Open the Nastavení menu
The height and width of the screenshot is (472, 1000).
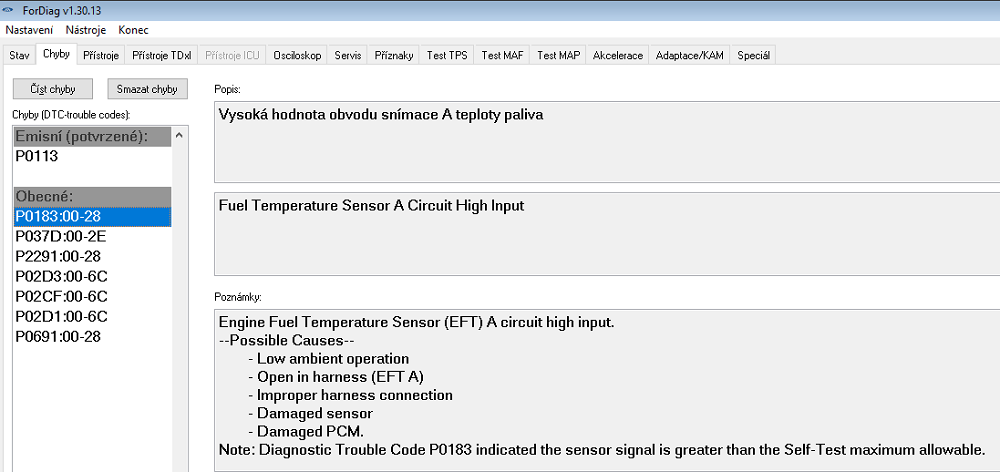[x=30, y=30]
